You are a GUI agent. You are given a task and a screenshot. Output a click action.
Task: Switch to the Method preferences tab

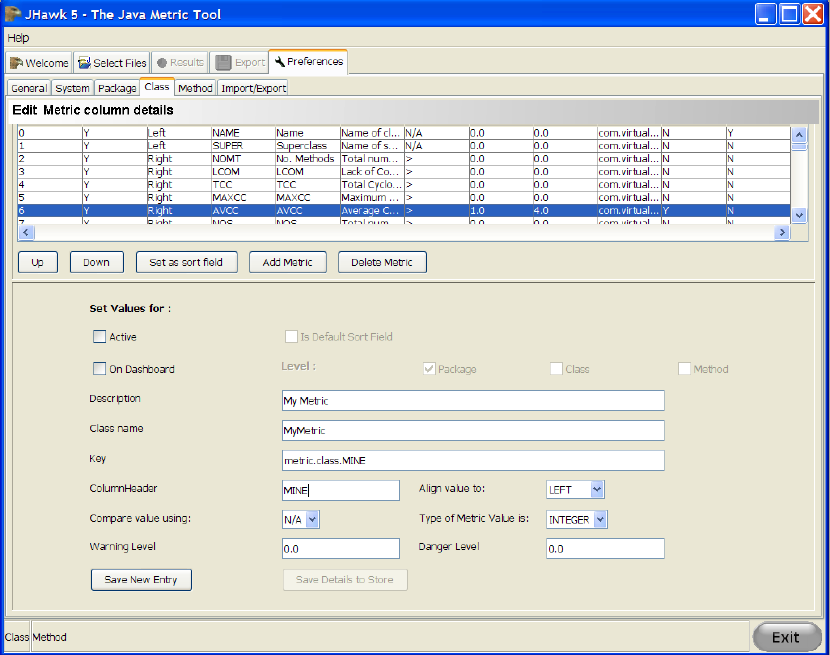[196, 88]
